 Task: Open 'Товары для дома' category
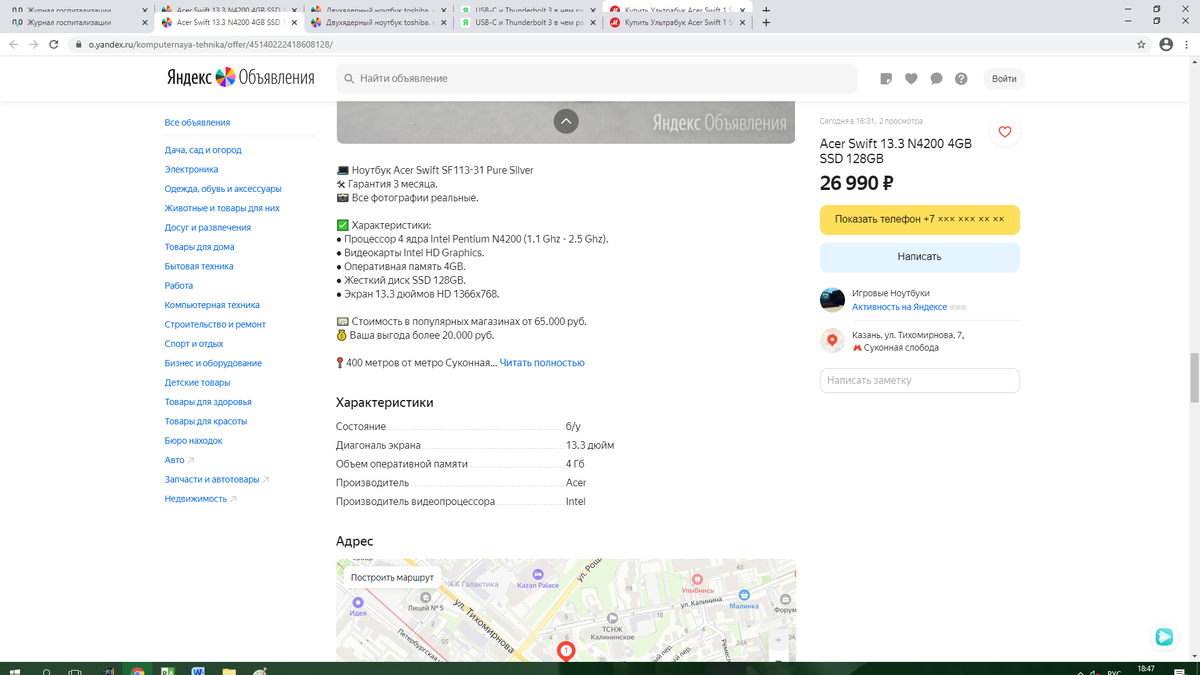point(200,247)
